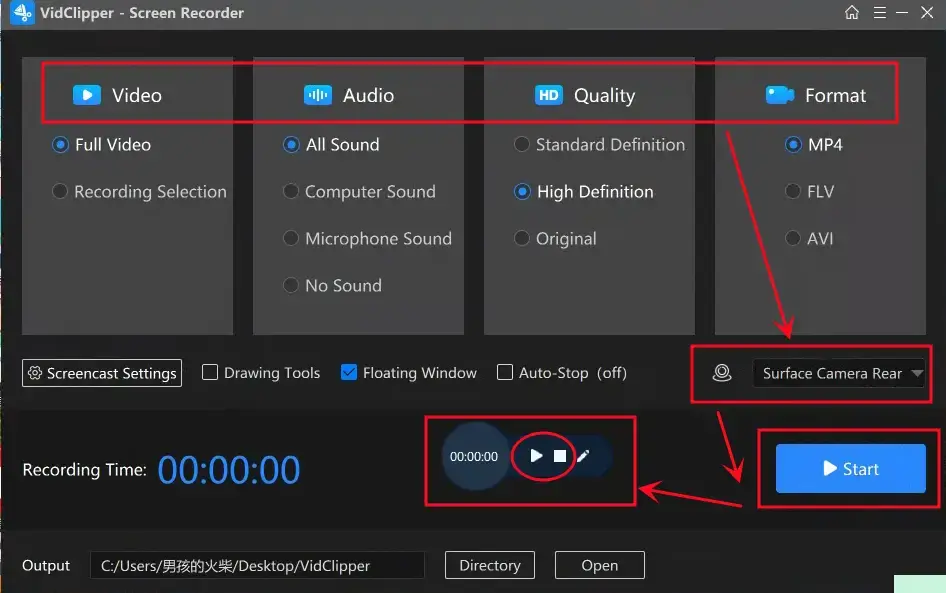This screenshot has width=946, height=593.
Task: Pick FLV output format
Action: (x=810, y=192)
